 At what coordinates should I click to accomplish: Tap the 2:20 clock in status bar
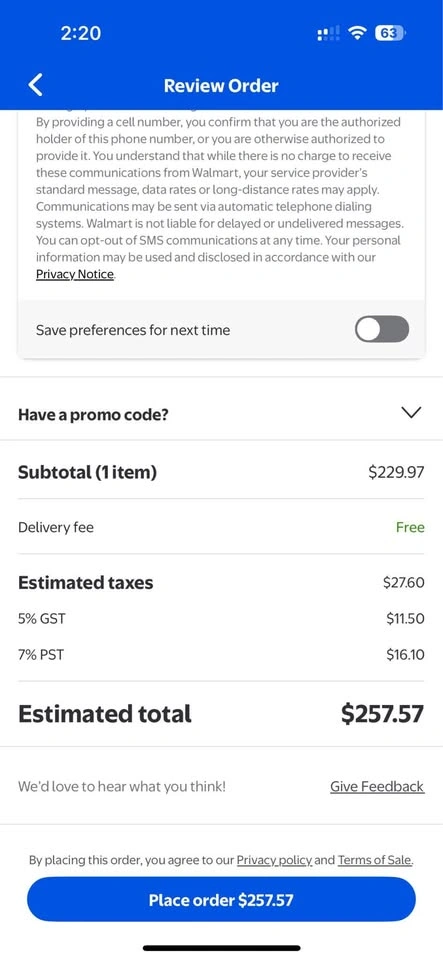80,34
